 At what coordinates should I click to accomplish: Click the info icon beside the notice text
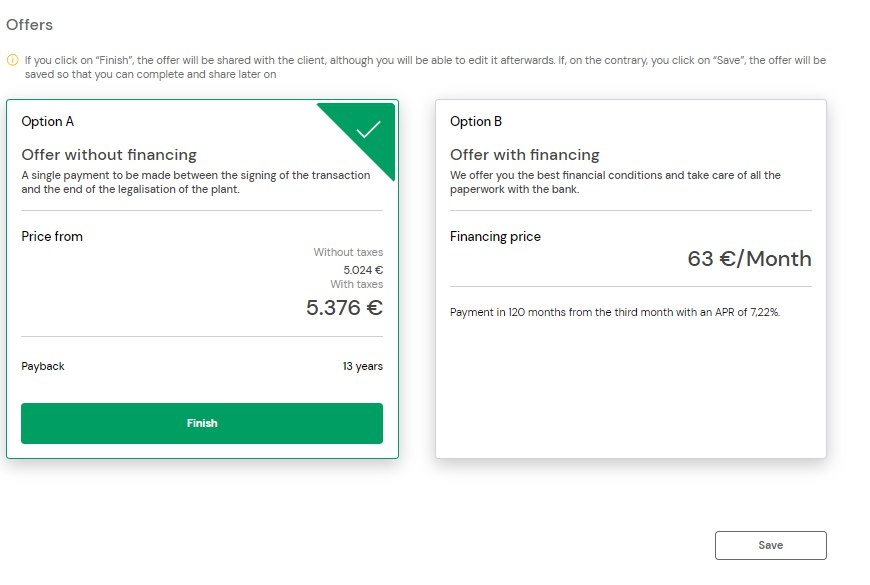click(12, 60)
